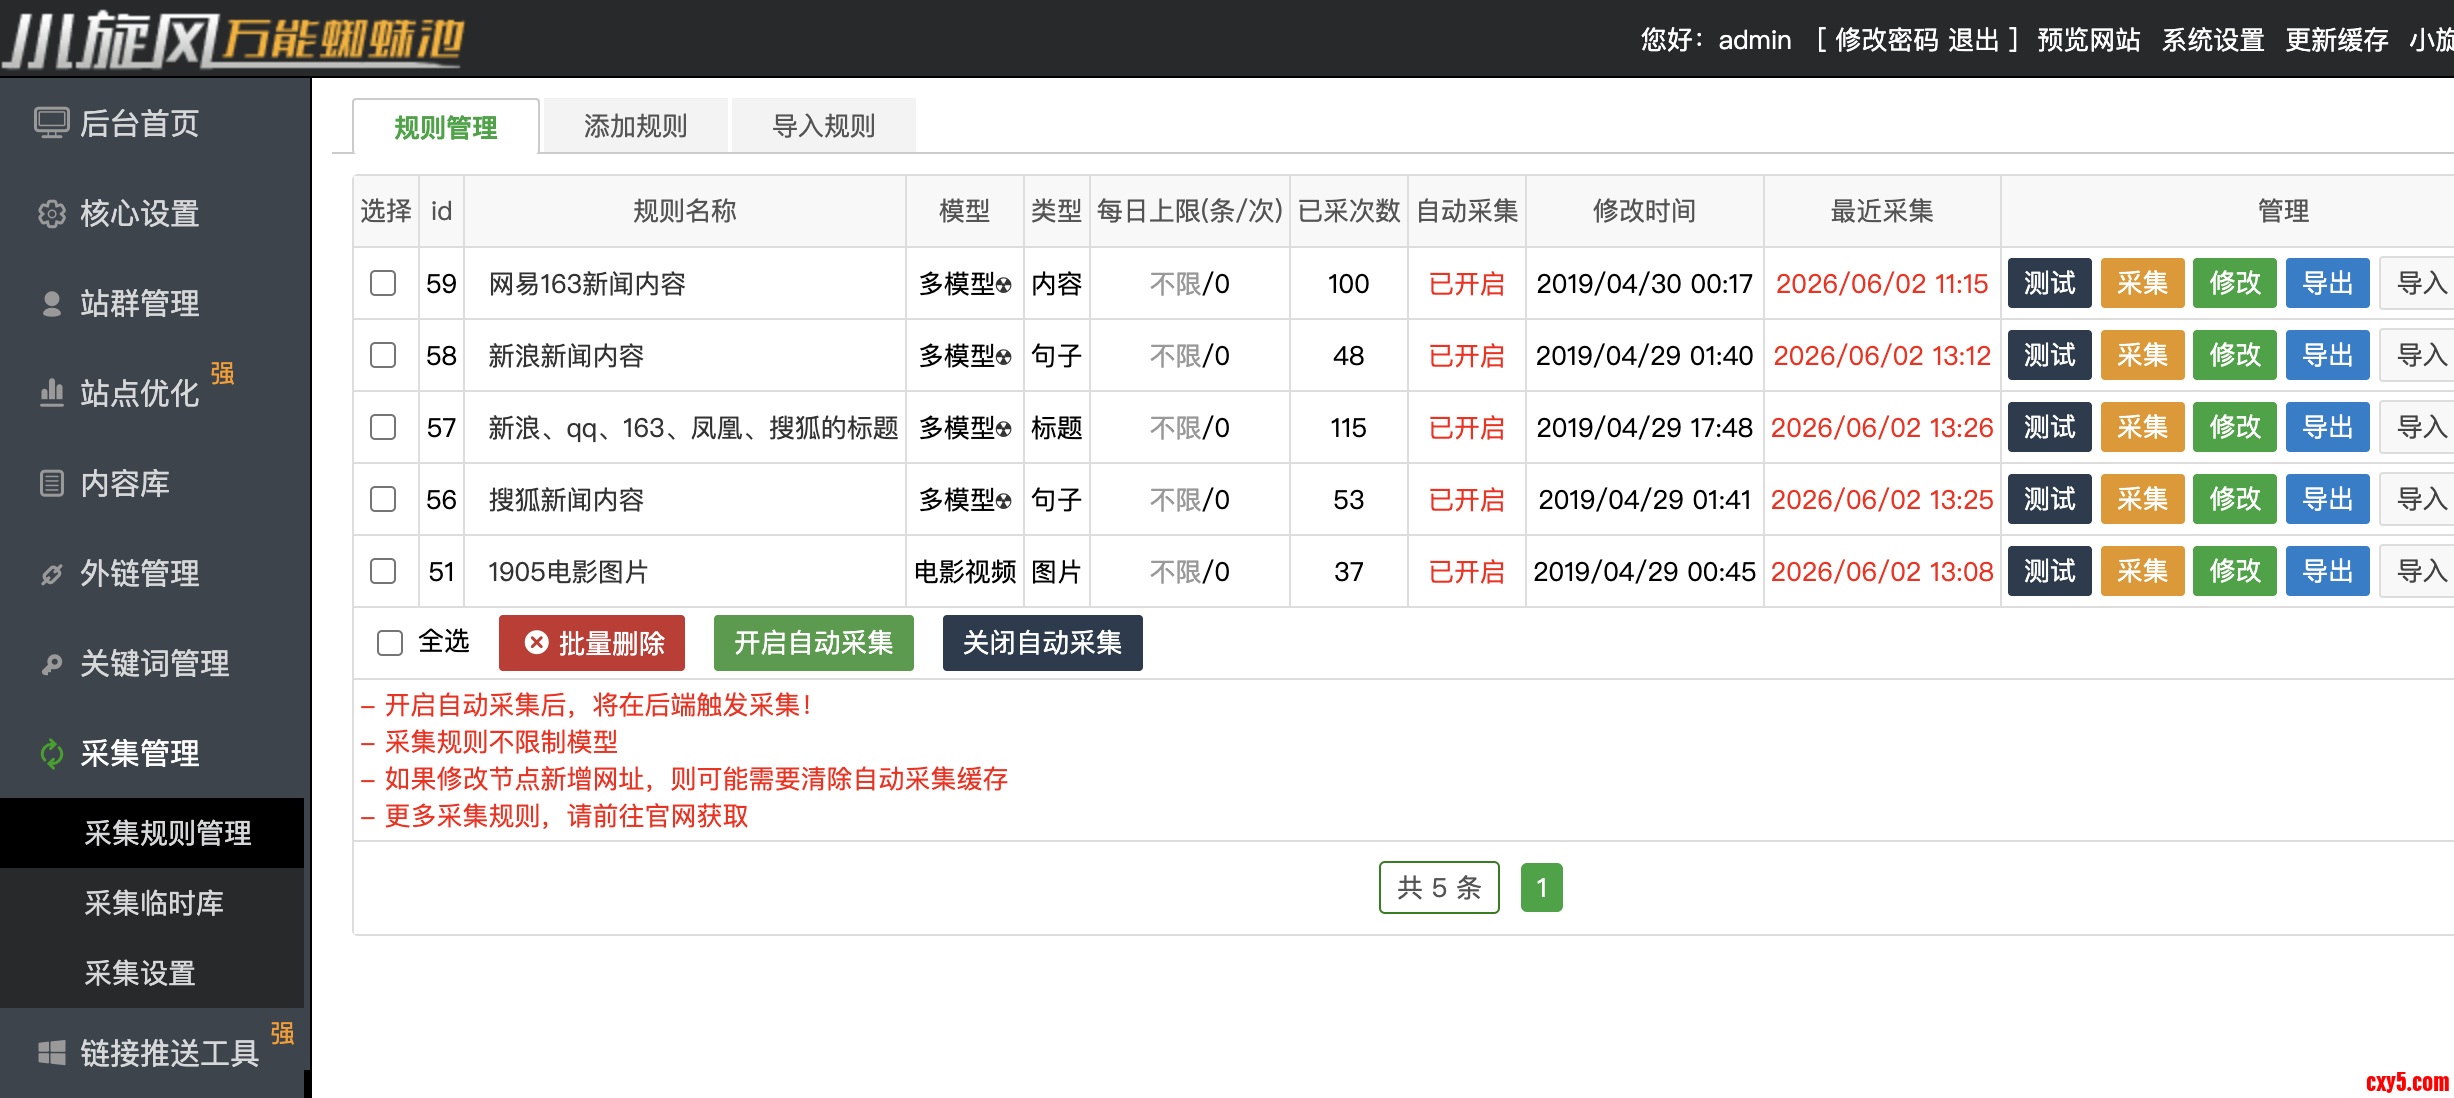Click the document icon beside 内容库

52,483
